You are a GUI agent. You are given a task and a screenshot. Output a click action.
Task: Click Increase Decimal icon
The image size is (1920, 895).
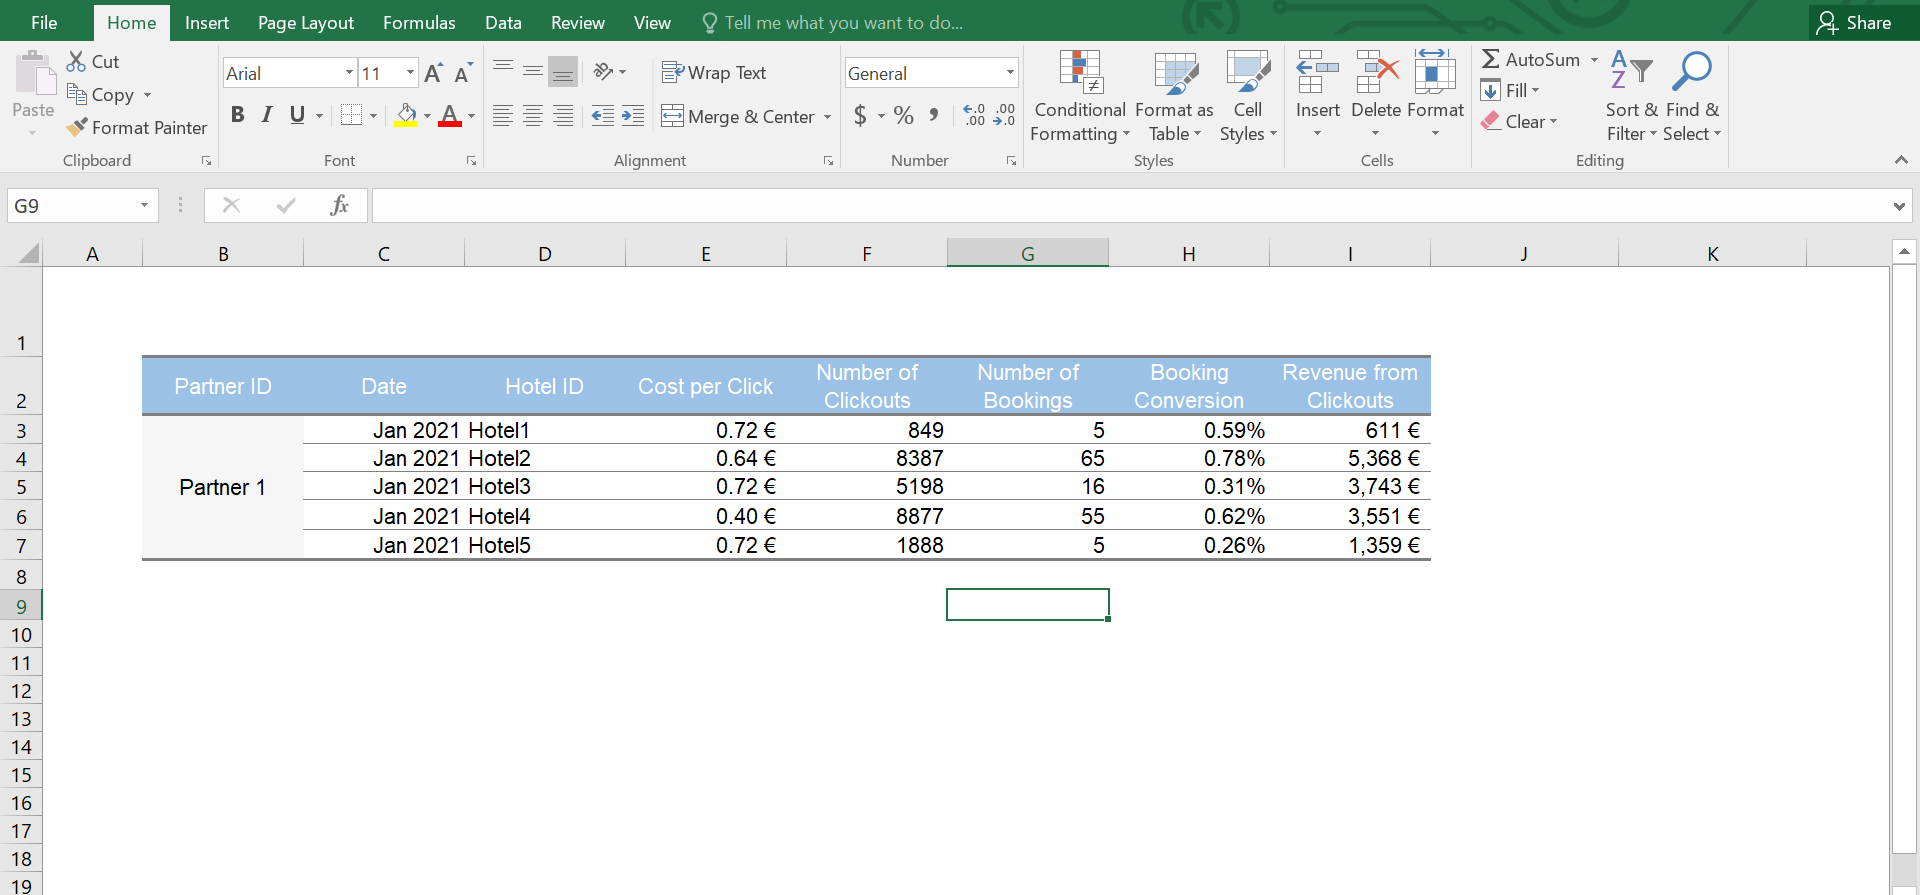pyautogui.click(x=974, y=116)
